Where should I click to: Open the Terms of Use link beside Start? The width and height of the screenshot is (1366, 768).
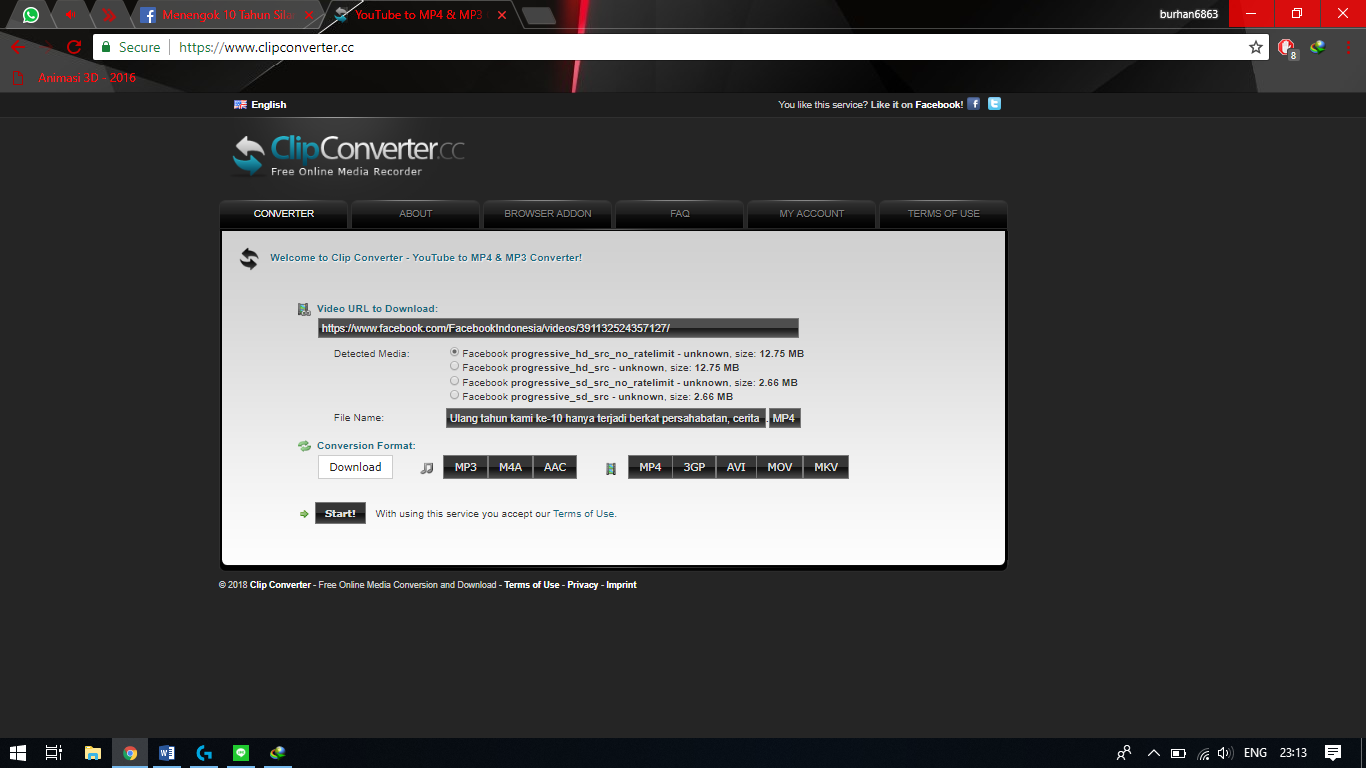584,514
